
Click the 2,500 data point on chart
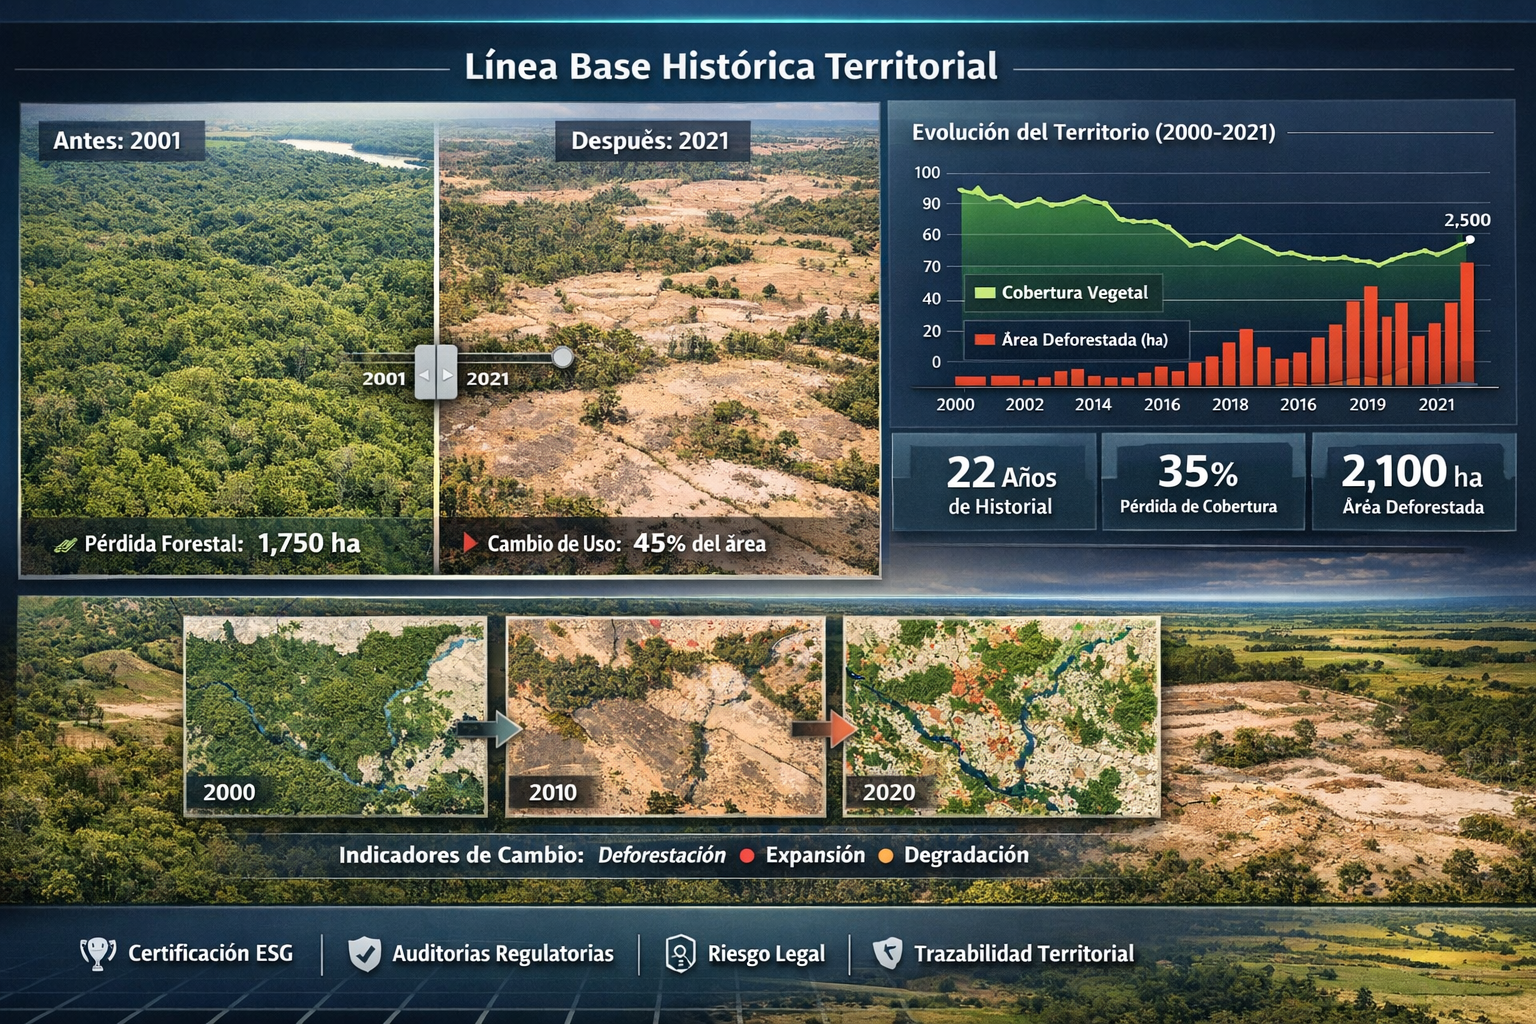tap(1469, 240)
